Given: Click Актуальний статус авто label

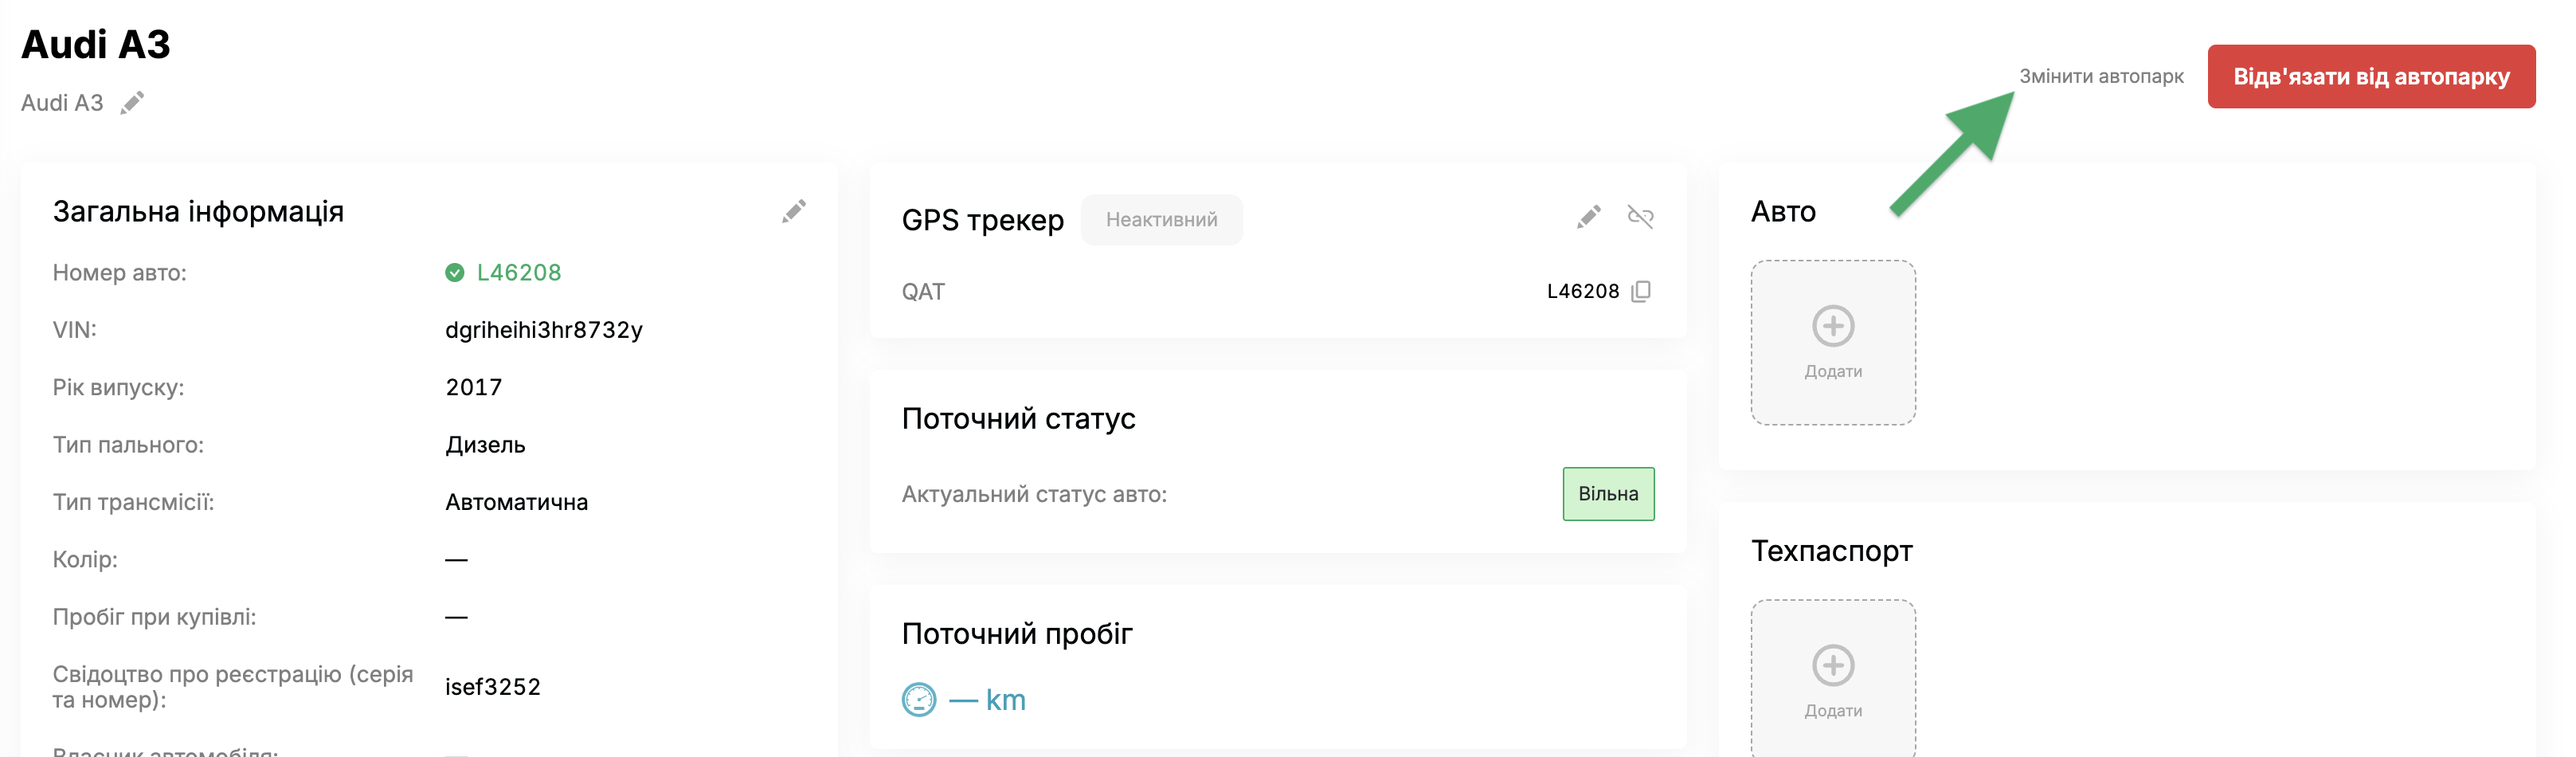Looking at the screenshot, I should pos(1034,494).
